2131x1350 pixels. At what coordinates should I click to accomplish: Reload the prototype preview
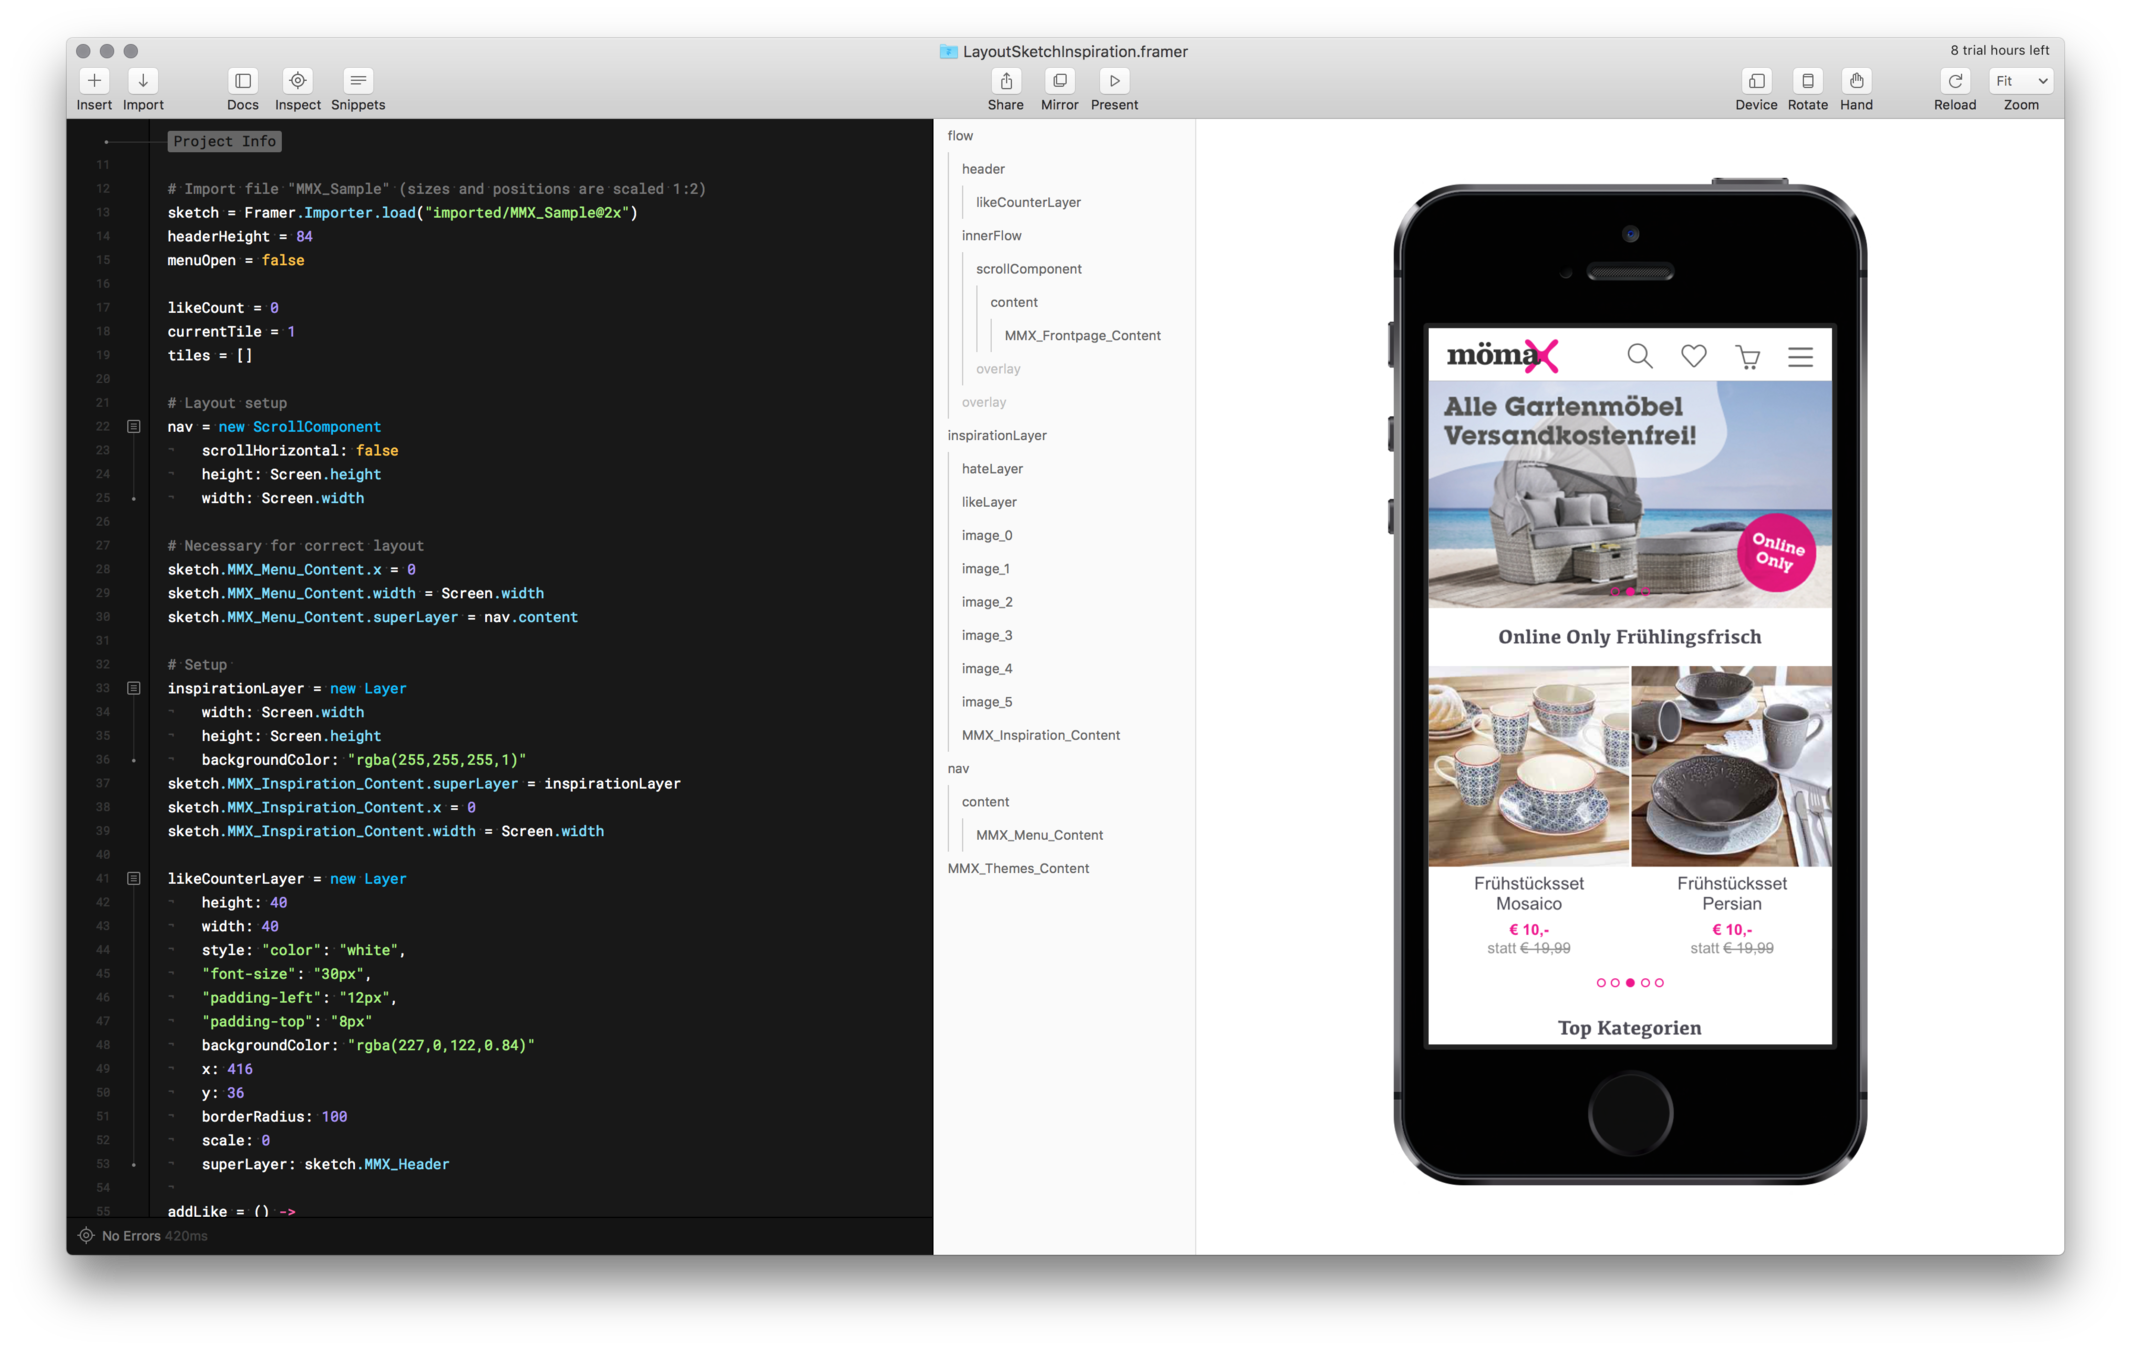(x=1954, y=81)
